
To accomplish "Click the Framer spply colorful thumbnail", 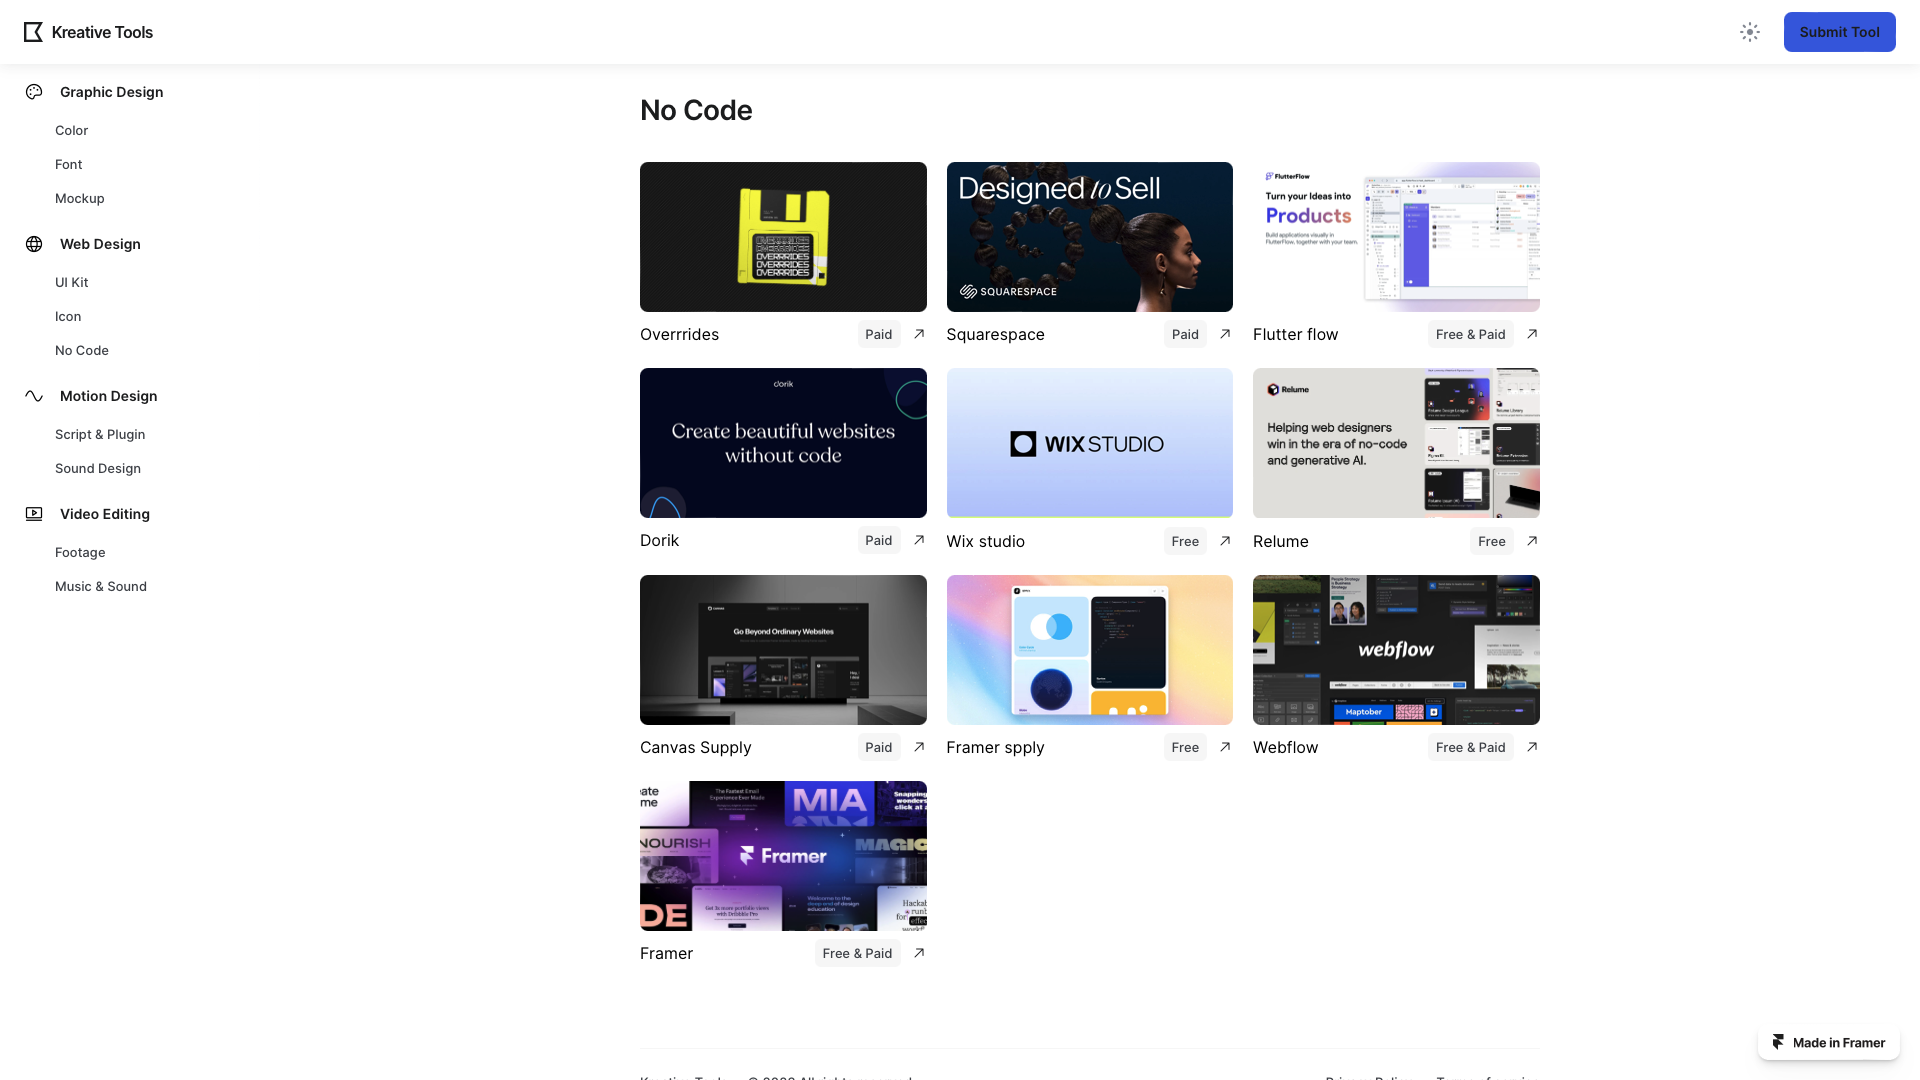I will tap(1090, 650).
